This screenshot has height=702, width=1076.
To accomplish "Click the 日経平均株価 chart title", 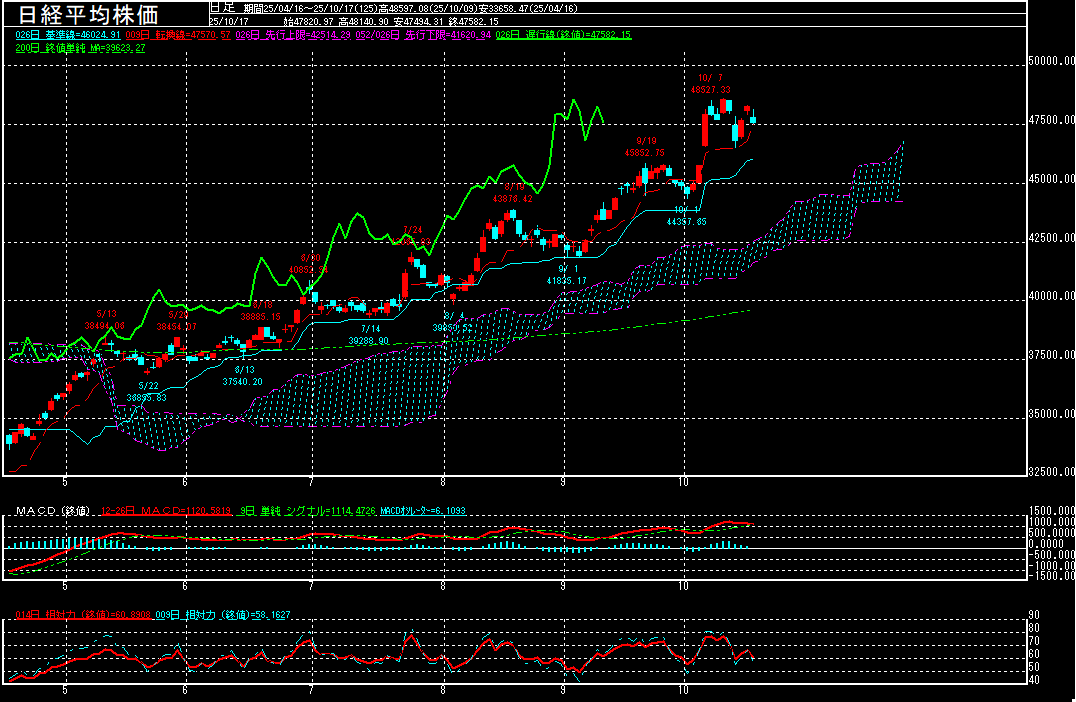I will (88, 15).
